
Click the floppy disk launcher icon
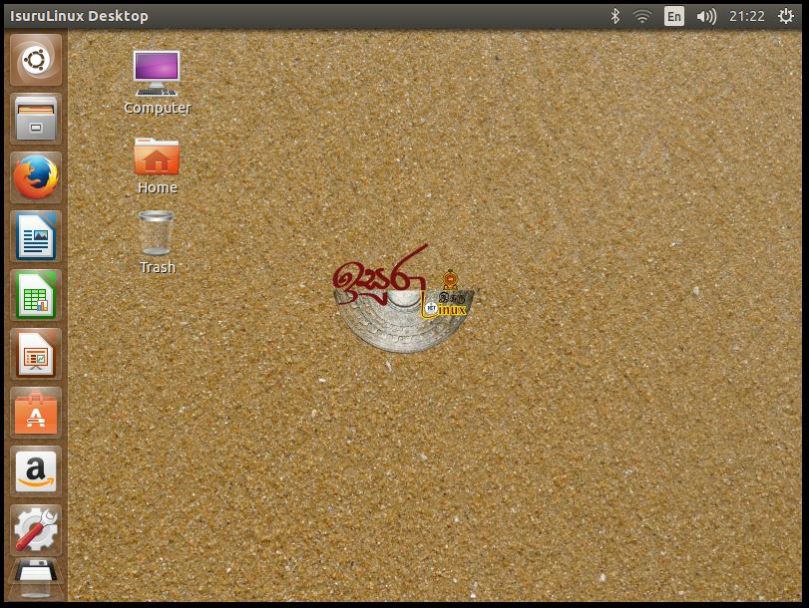click(x=35, y=580)
